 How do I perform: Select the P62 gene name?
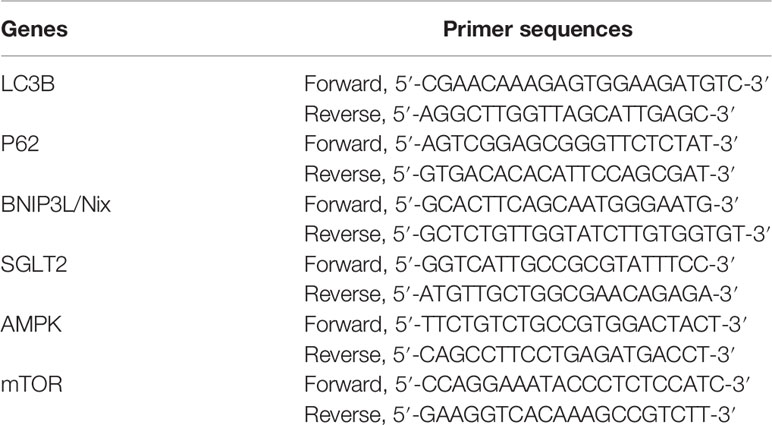point(20,144)
